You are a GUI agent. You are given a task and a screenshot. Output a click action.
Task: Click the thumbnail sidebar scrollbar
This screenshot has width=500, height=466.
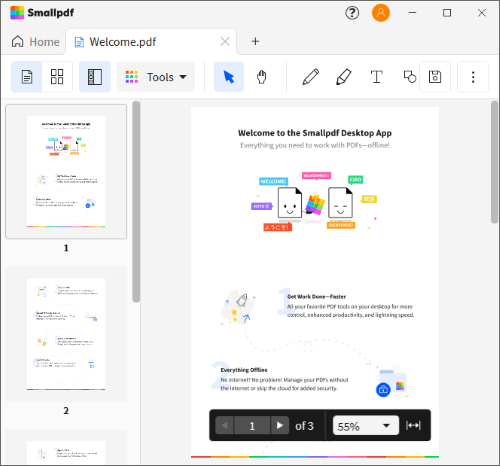click(136, 202)
